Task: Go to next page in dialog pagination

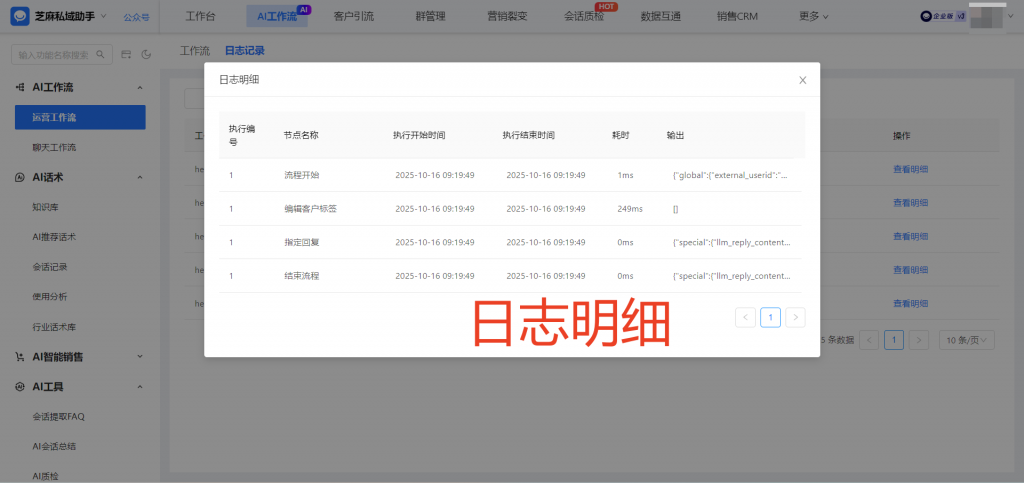Action: 795,317
